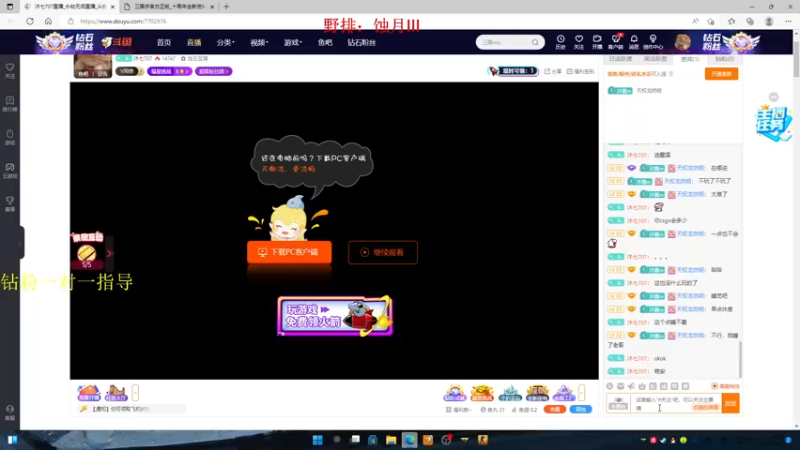This screenshot has width=800, height=450.
Task: Click the orange 开通贵族 button
Action: 721,74
